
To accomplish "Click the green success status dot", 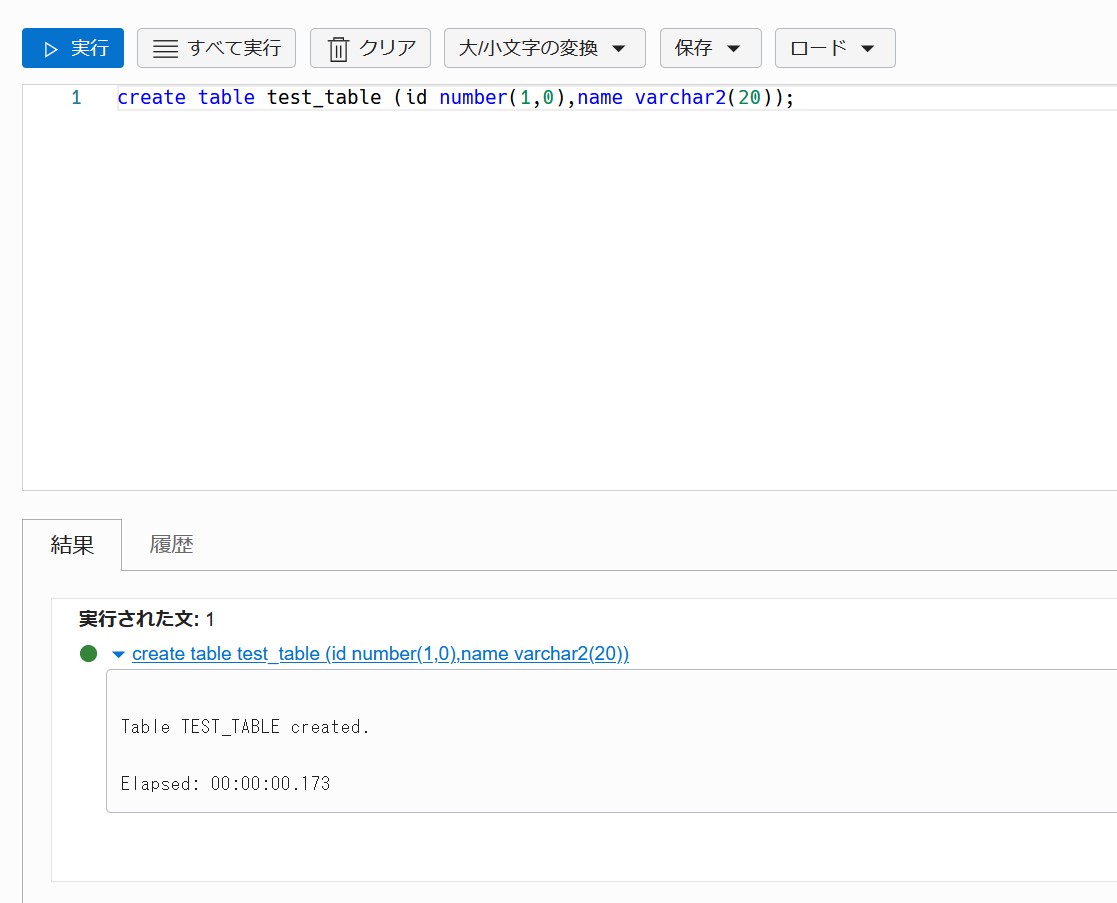I will 88,654.
